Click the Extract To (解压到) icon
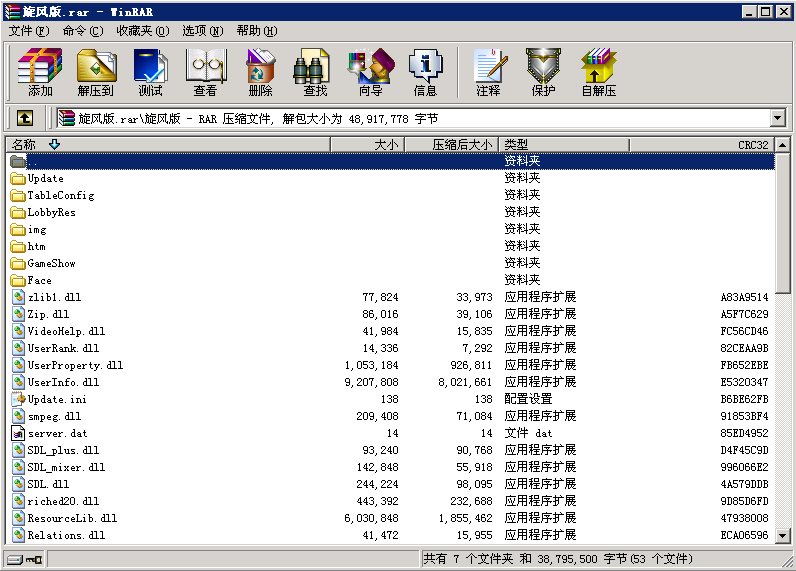This screenshot has width=796, height=571. click(x=95, y=72)
